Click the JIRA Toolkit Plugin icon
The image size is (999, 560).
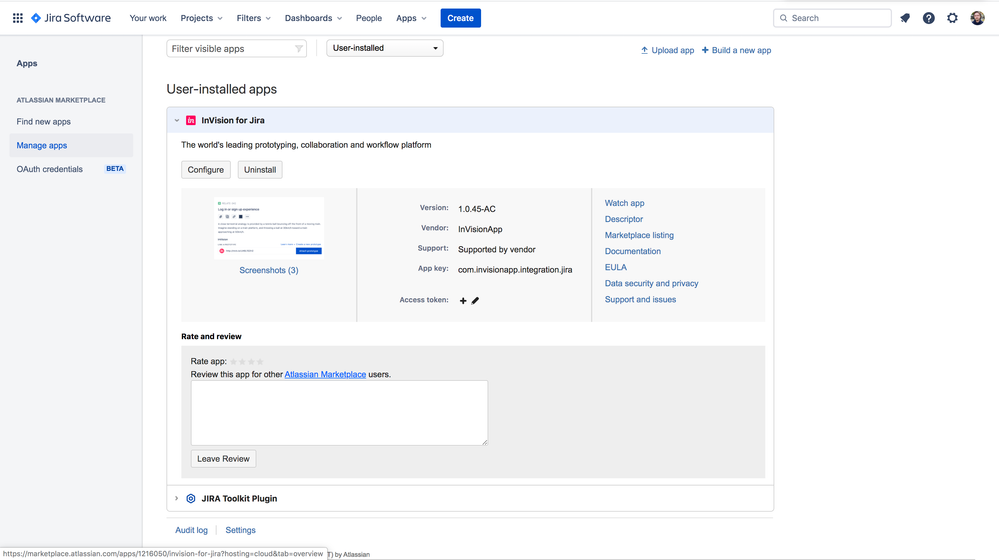coord(190,499)
